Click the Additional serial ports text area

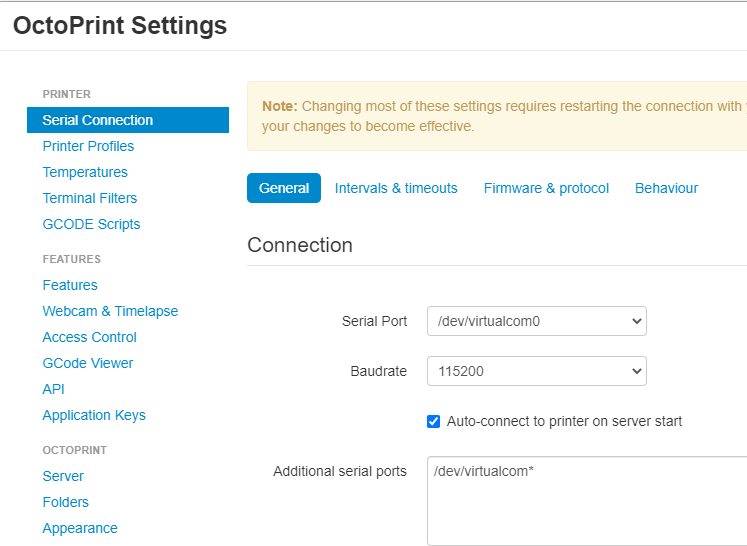586,500
